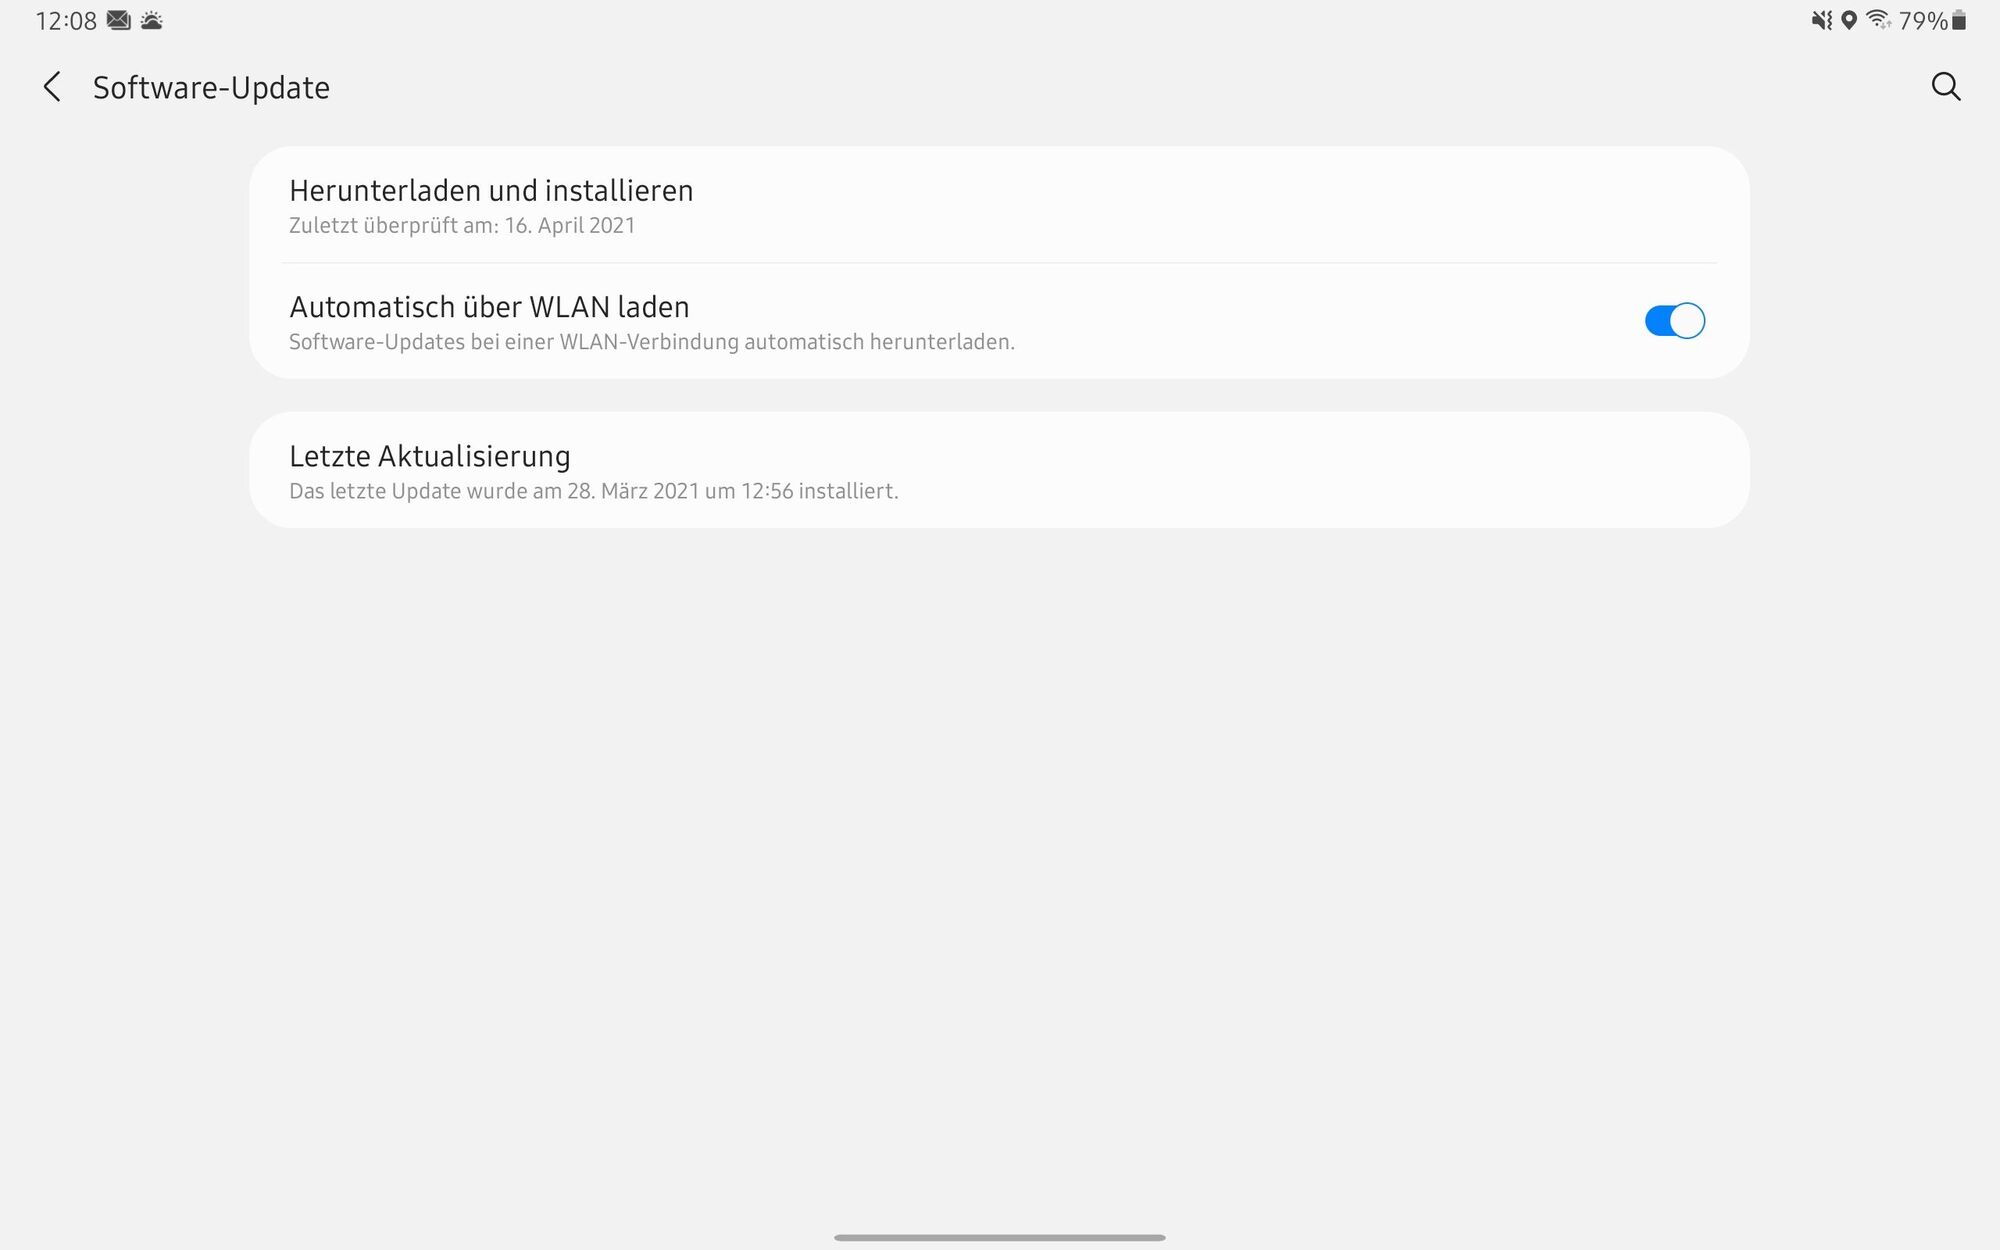Tap the bottom navigation gesture handle
The image size is (2000, 1250).
(1000, 1237)
